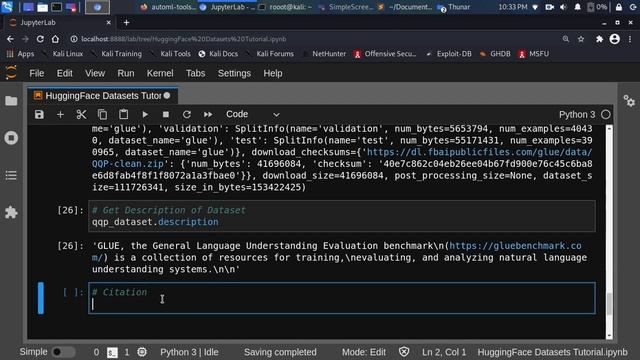Switch to root@kali terminal taskbar item
This screenshot has height=360, width=640.
[x=286, y=7]
